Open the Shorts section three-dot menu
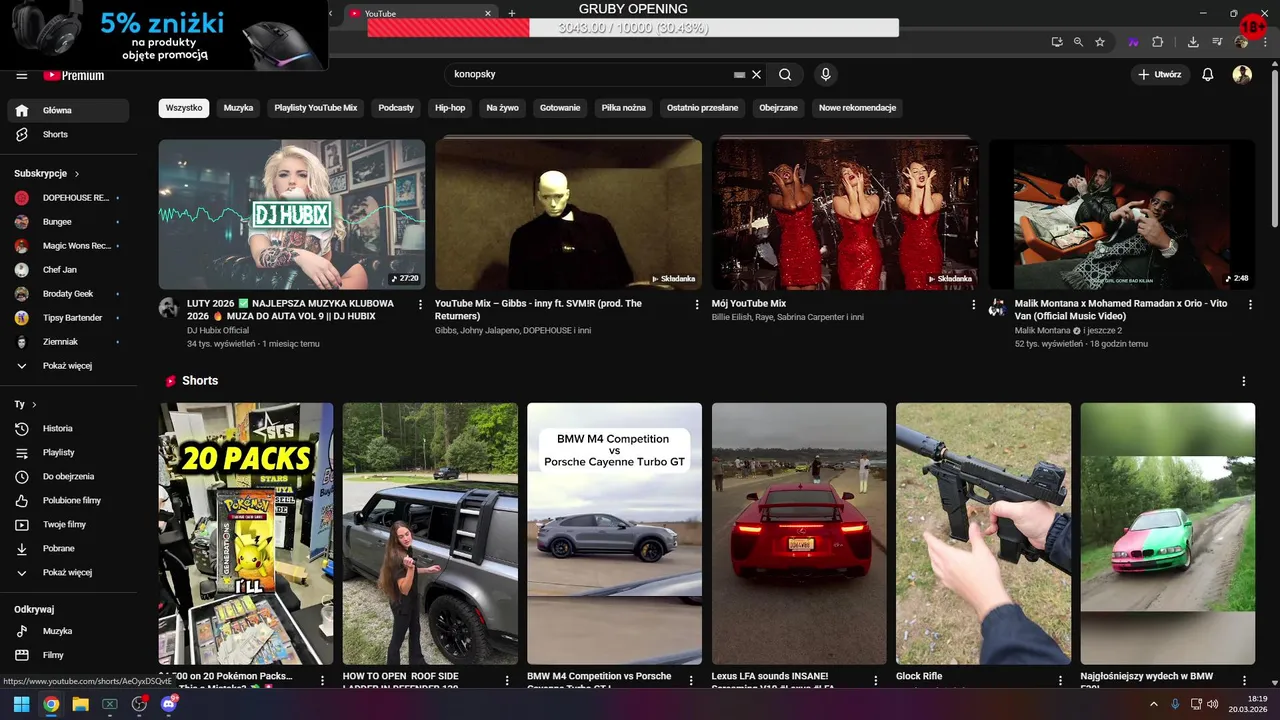 pyautogui.click(x=1244, y=381)
